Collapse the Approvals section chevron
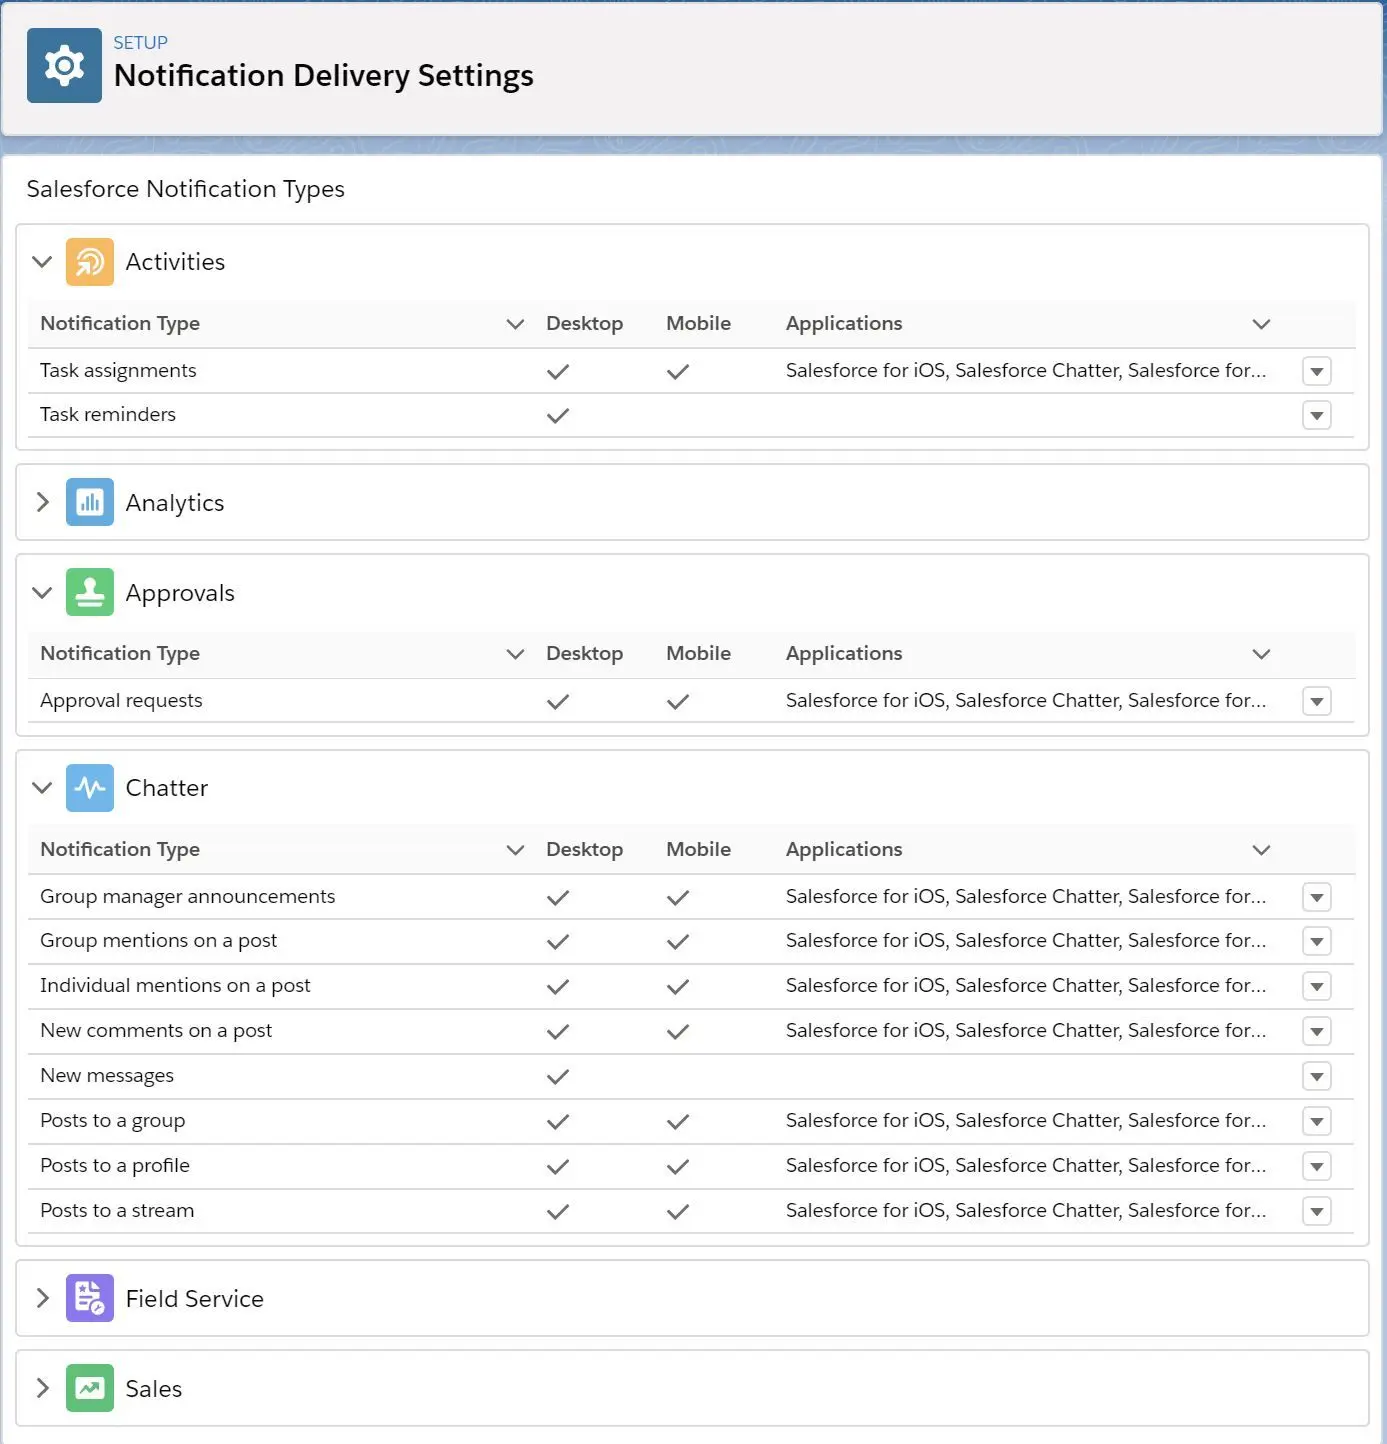The width and height of the screenshot is (1387, 1444). click(42, 592)
